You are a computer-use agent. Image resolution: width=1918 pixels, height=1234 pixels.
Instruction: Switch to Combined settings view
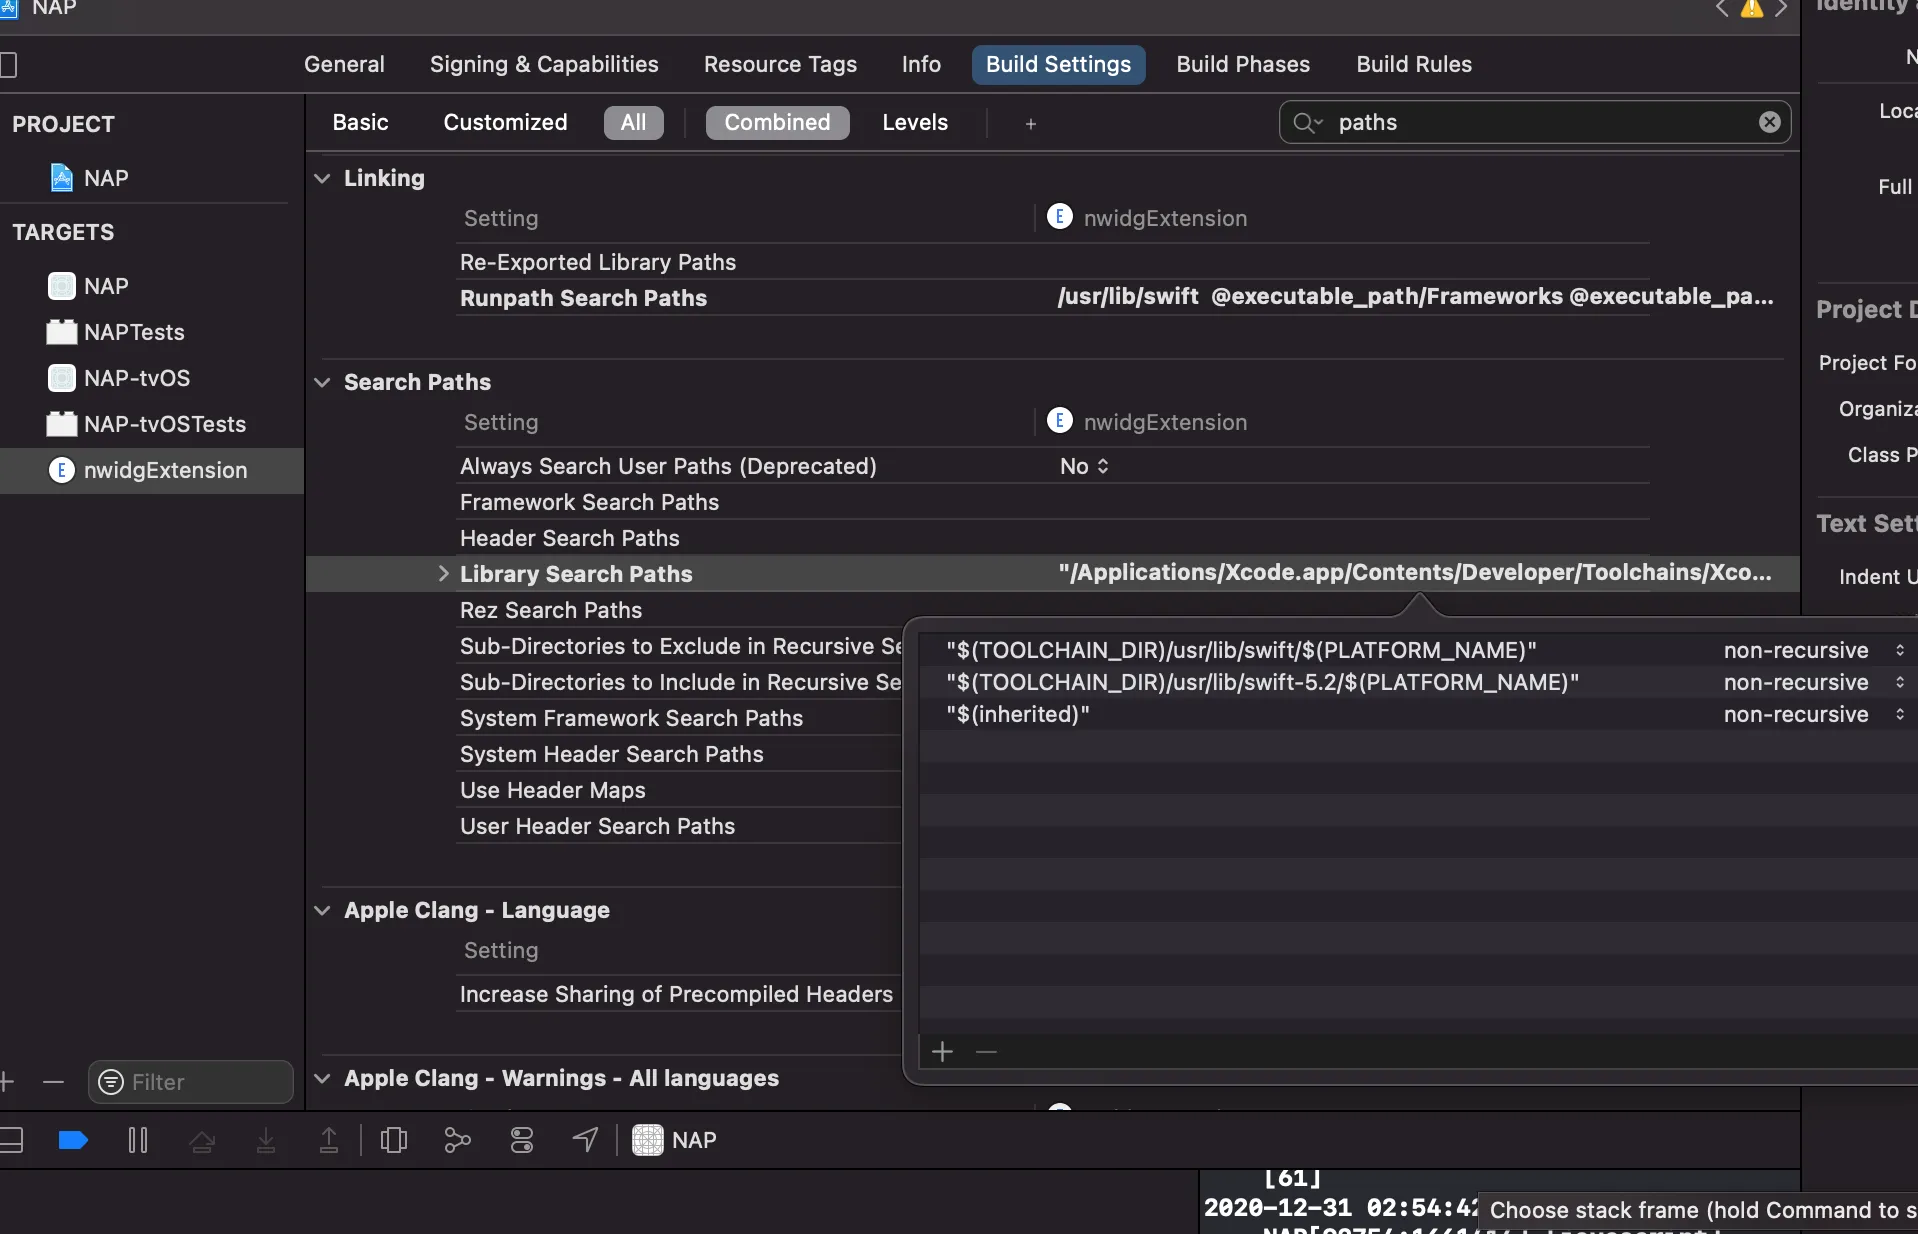[x=777, y=122]
